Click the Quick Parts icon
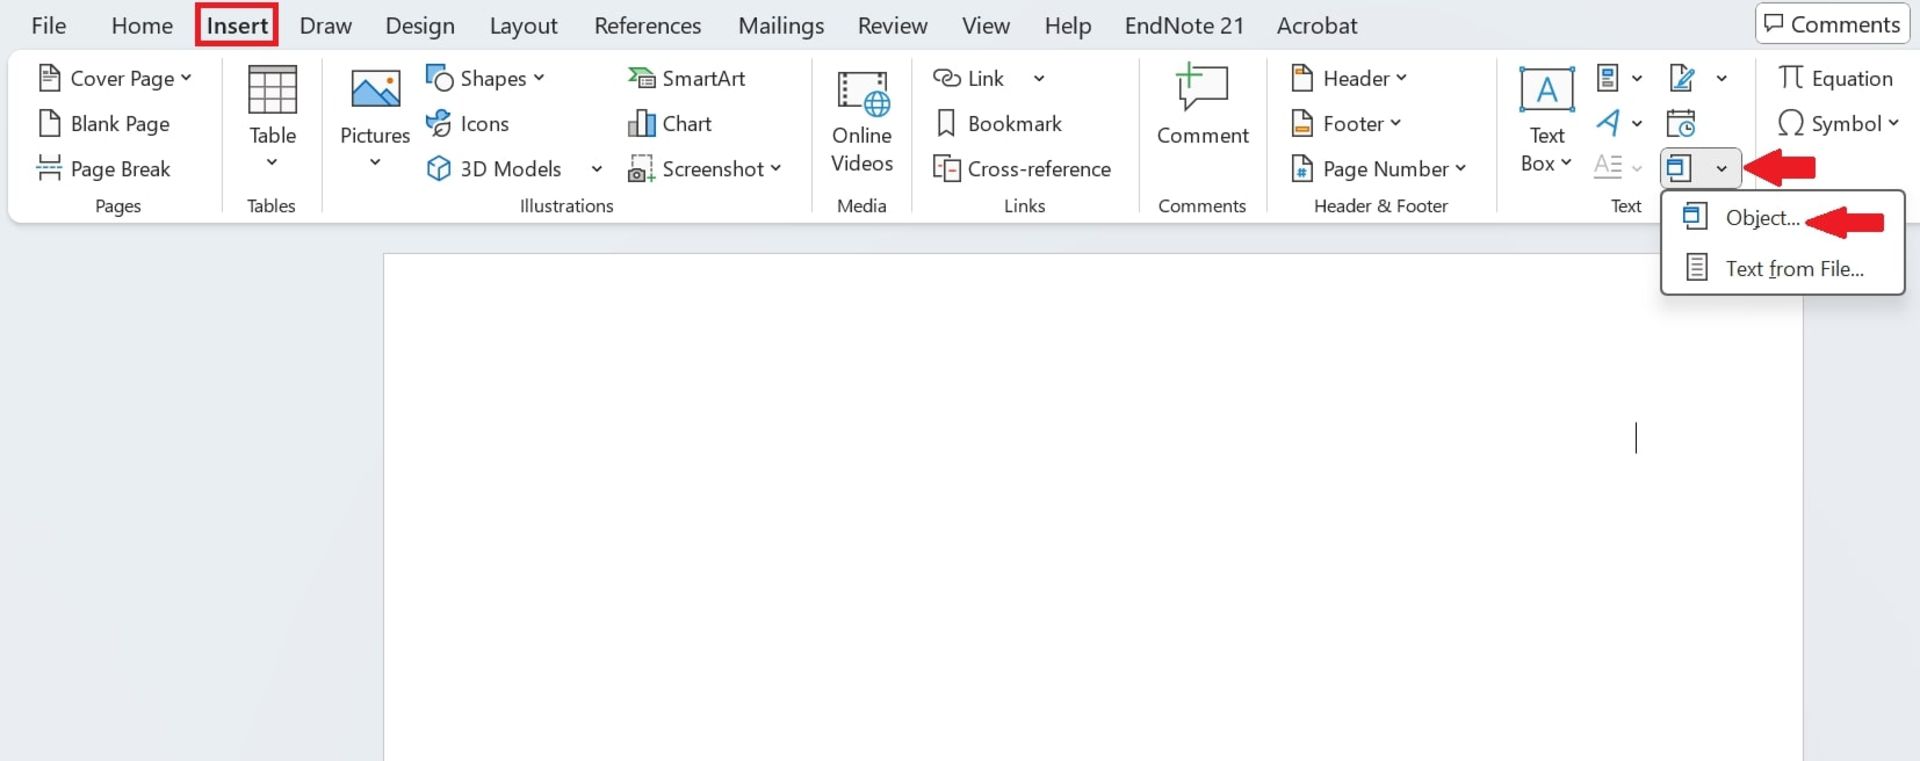 coord(1608,78)
